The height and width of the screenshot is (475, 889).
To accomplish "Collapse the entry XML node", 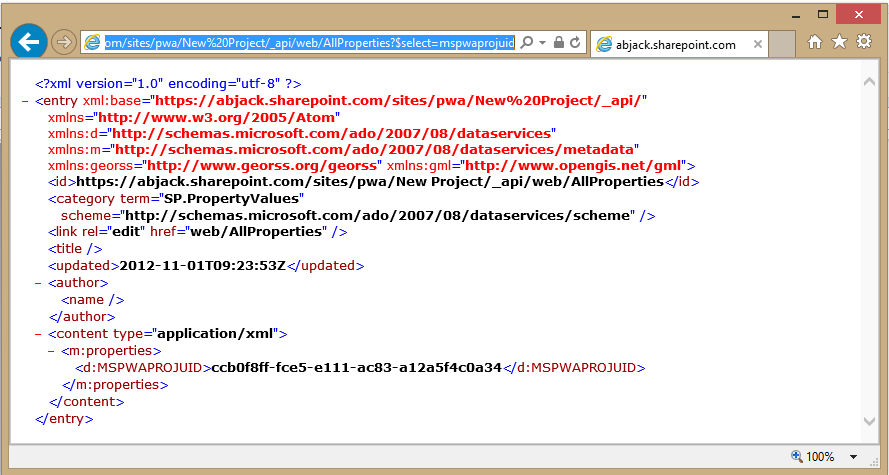I will pyautogui.click(x=25, y=101).
